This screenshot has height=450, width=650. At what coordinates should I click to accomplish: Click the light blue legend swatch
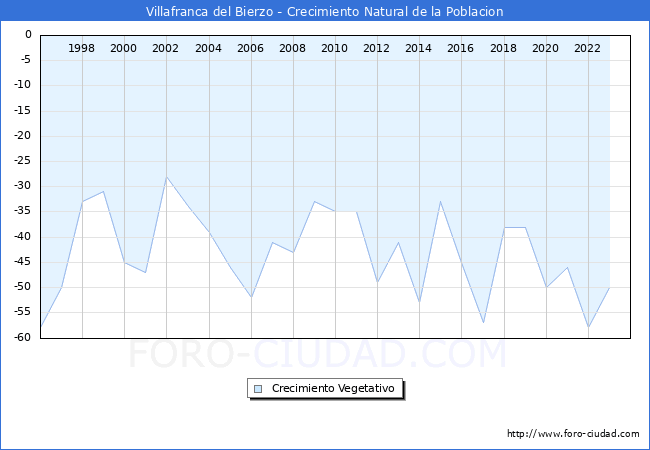pos(258,389)
